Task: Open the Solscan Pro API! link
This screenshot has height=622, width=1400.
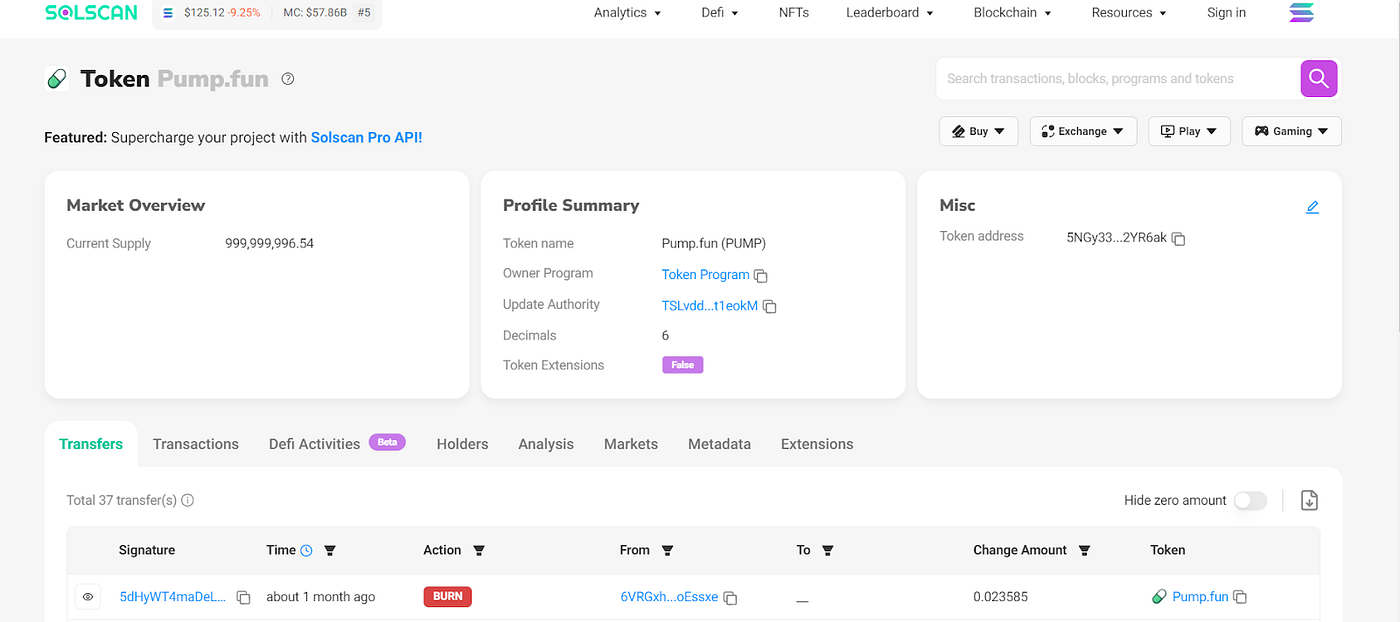Action: click(x=367, y=138)
